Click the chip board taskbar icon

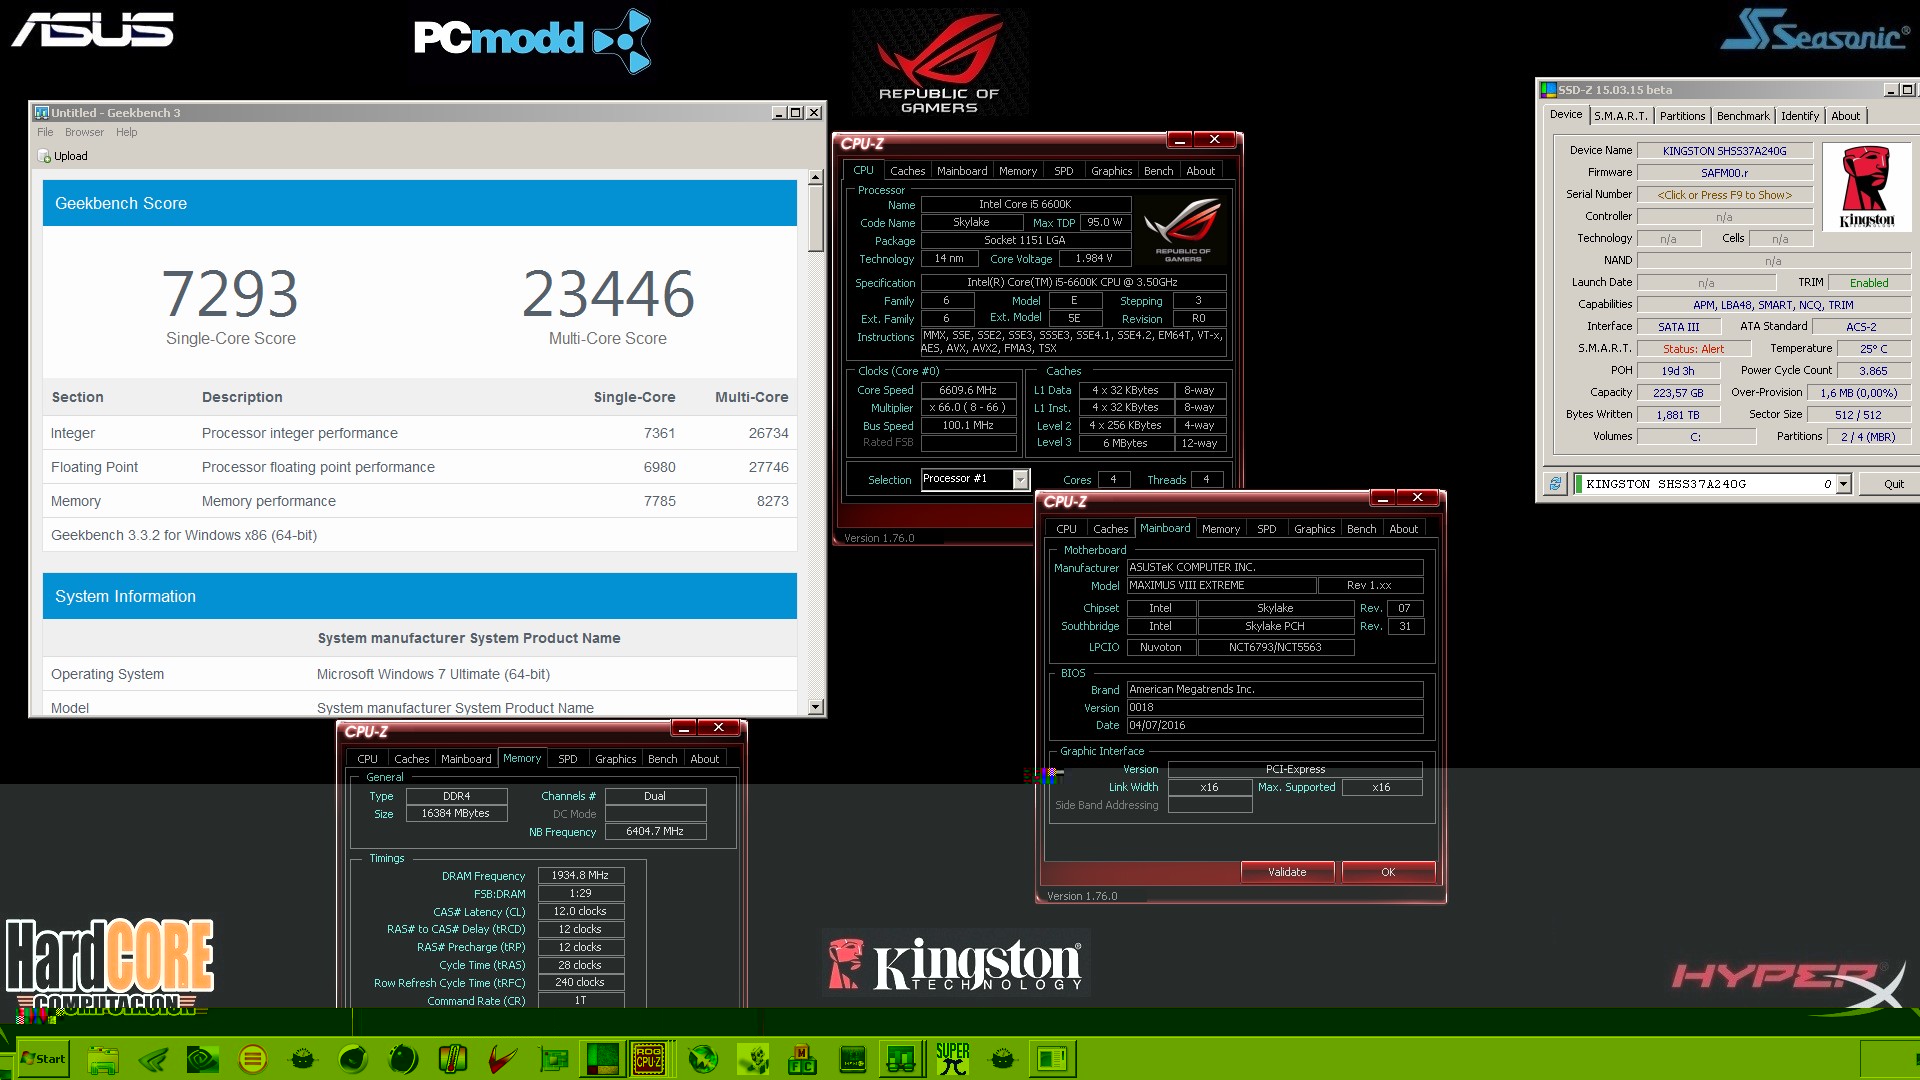tap(853, 1058)
